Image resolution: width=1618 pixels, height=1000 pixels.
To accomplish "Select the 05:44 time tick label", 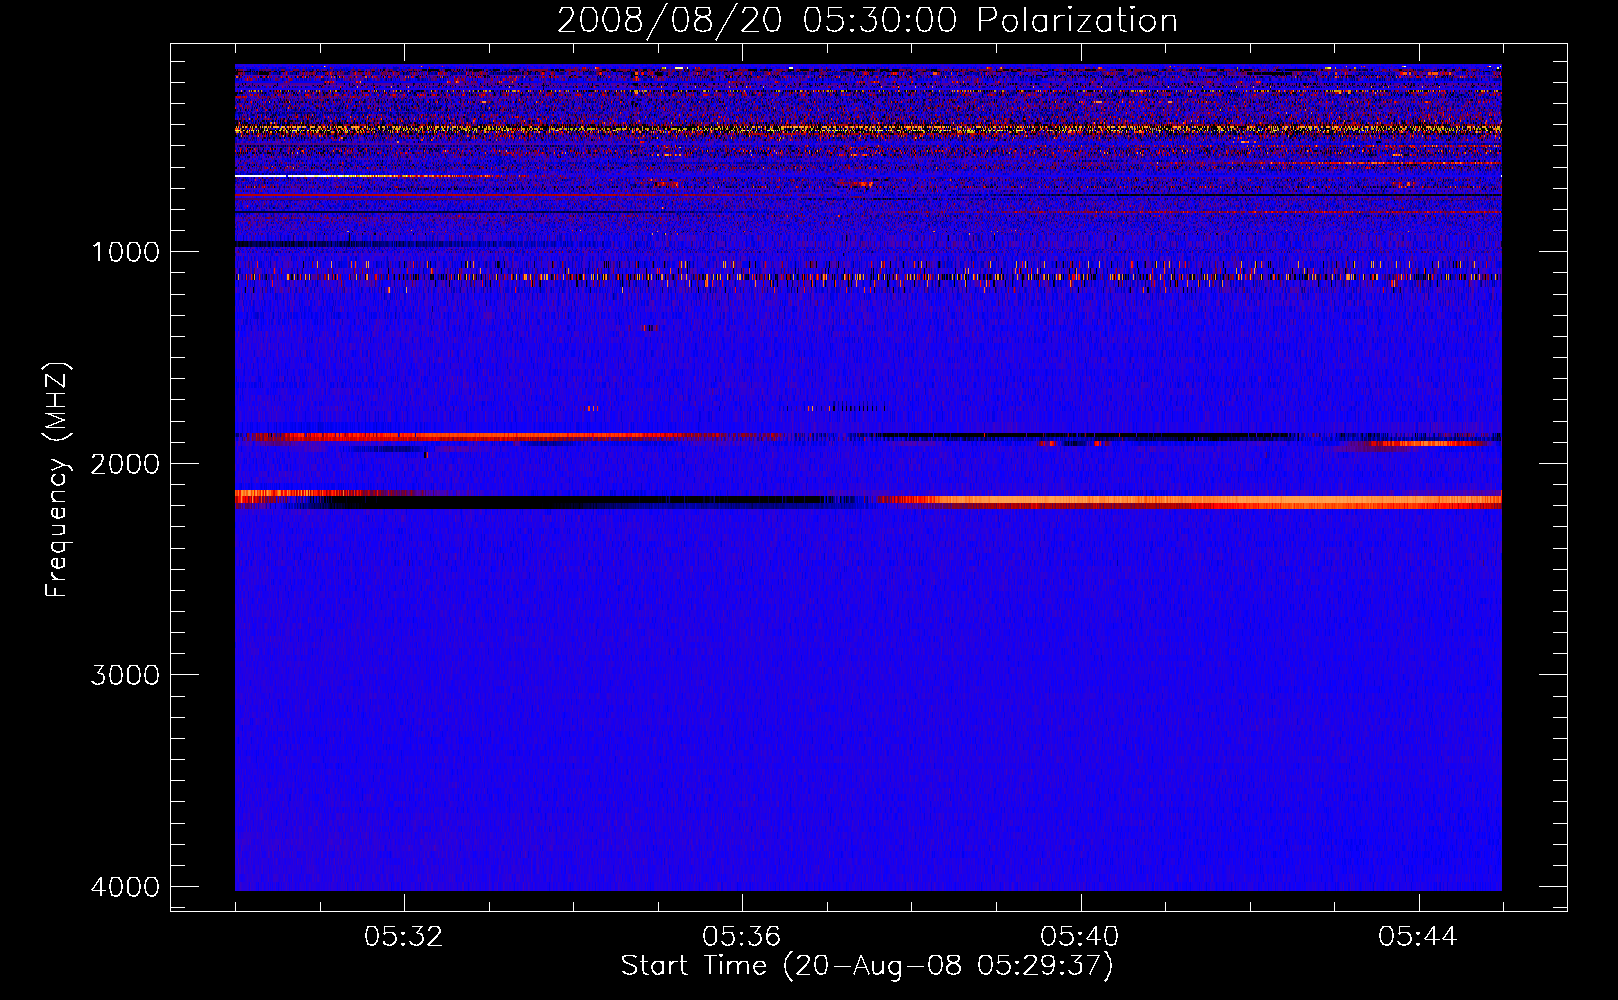I will pos(1418,937).
